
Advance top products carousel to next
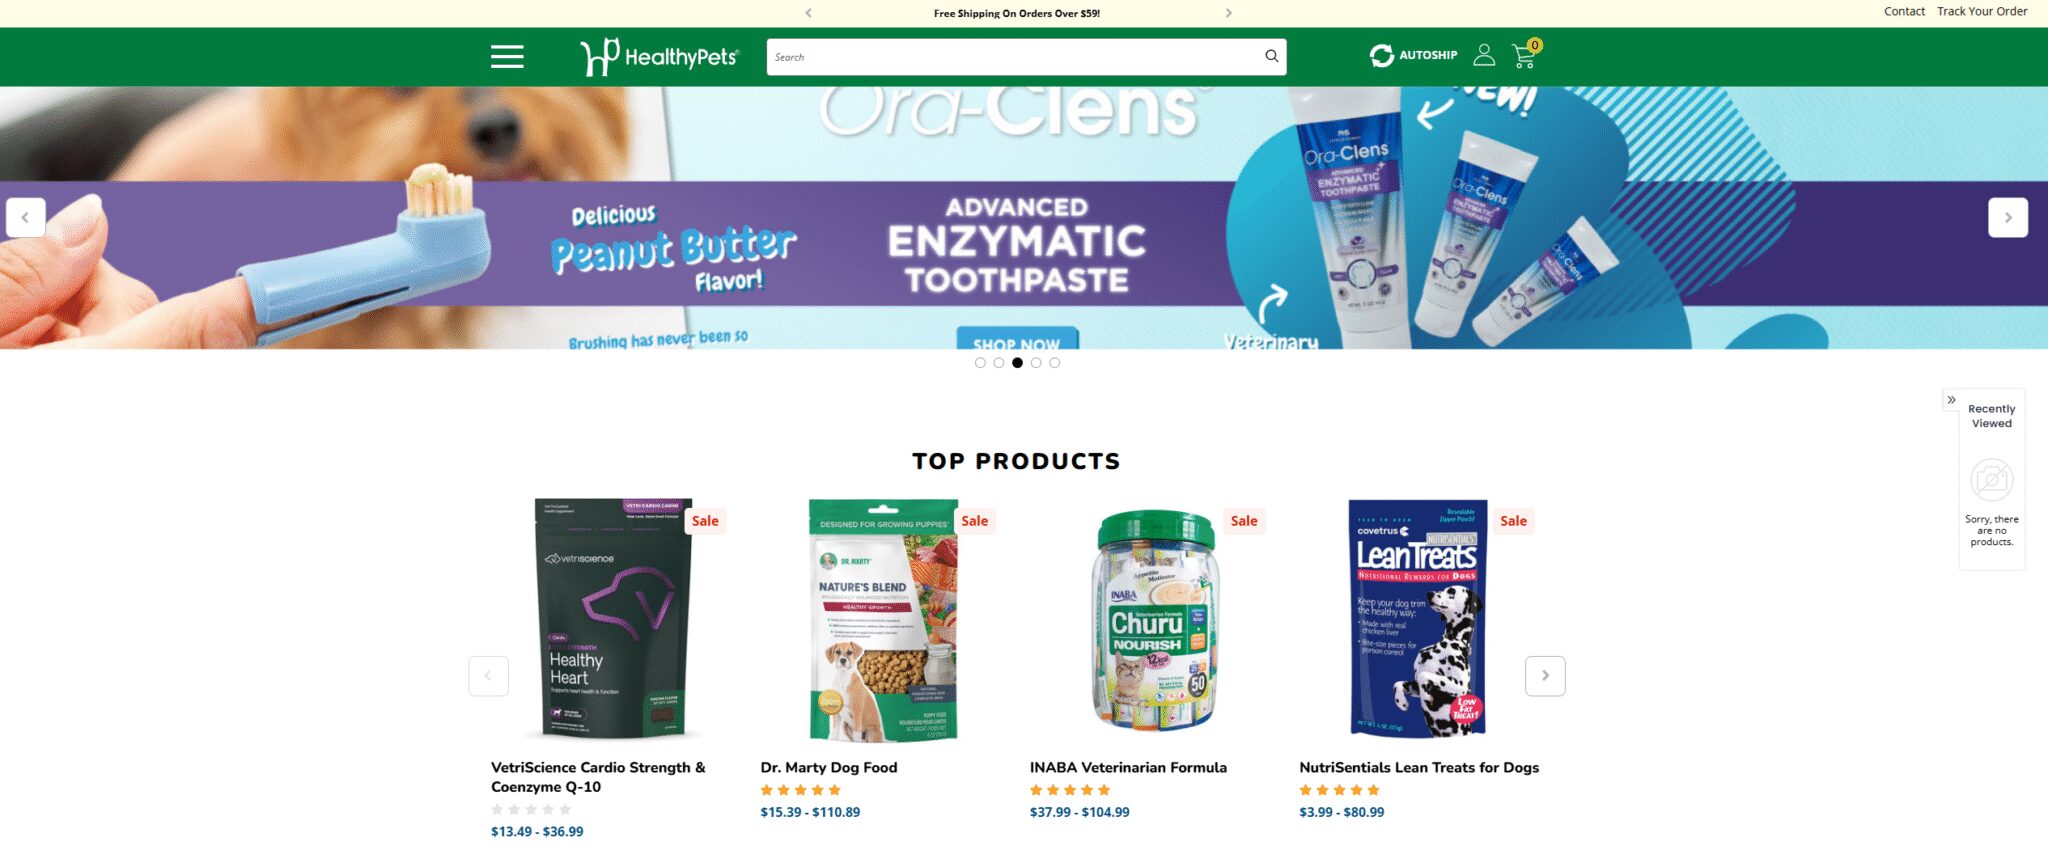1545,676
